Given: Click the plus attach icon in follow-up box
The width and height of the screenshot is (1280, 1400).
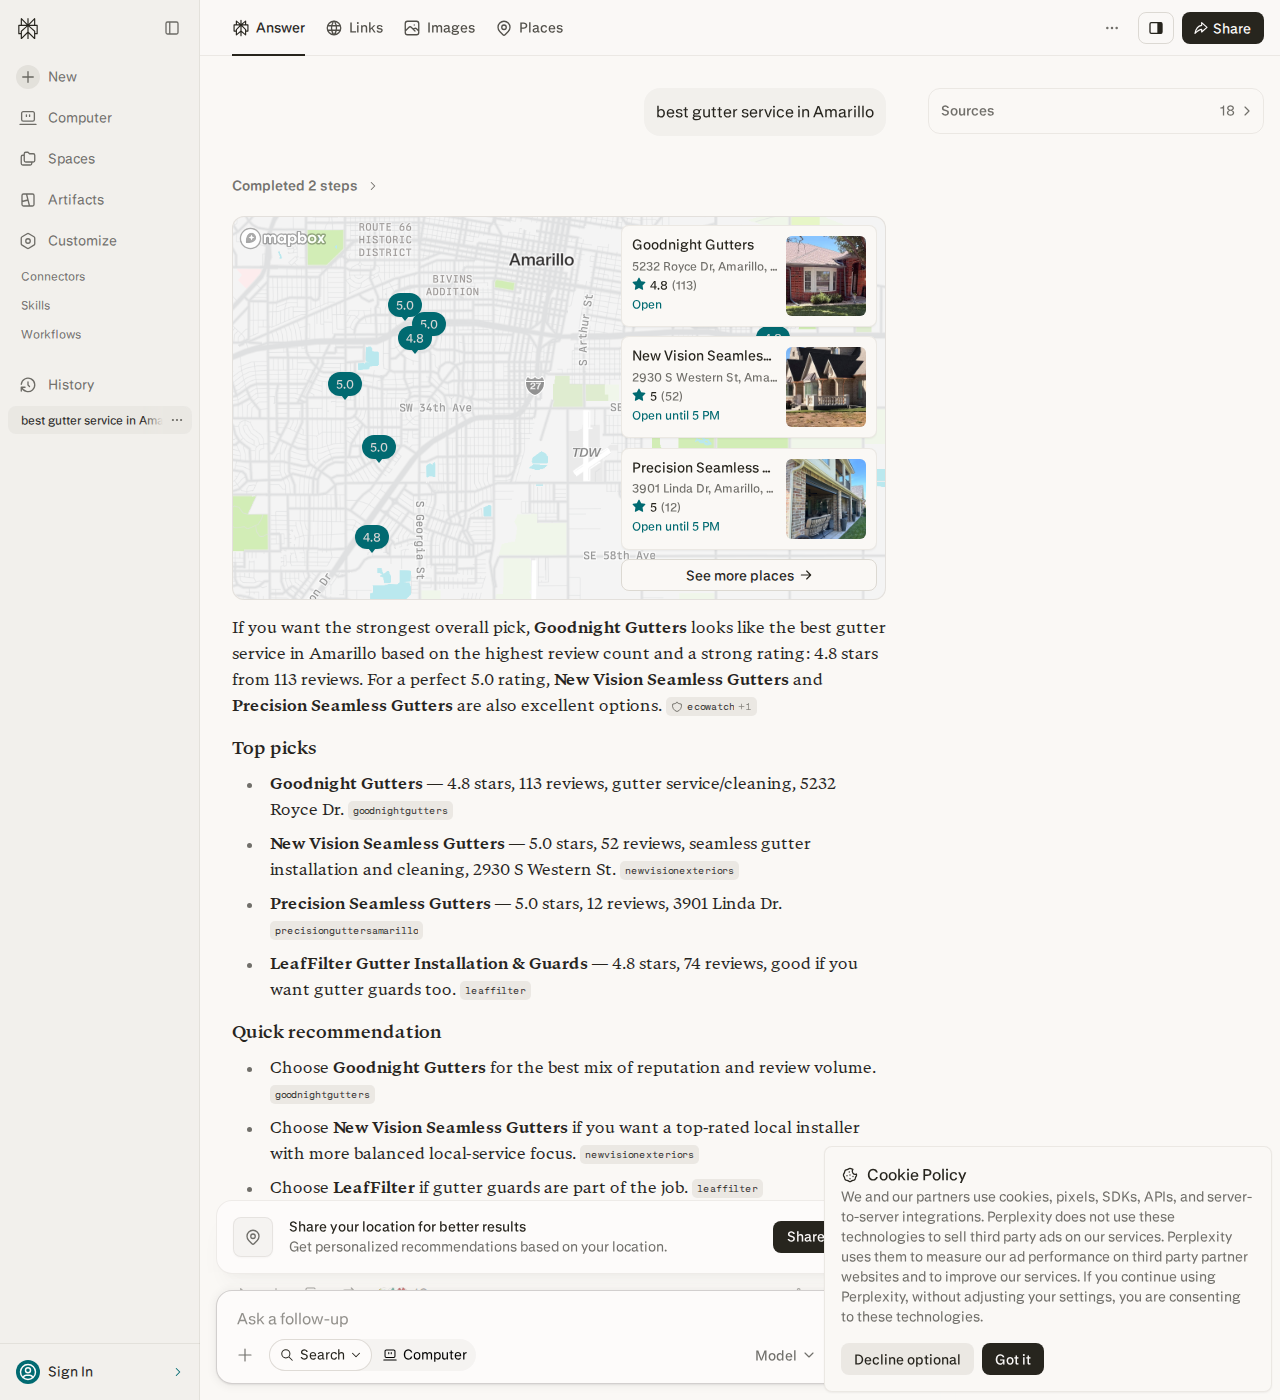Looking at the screenshot, I should tap(245, 1355).
